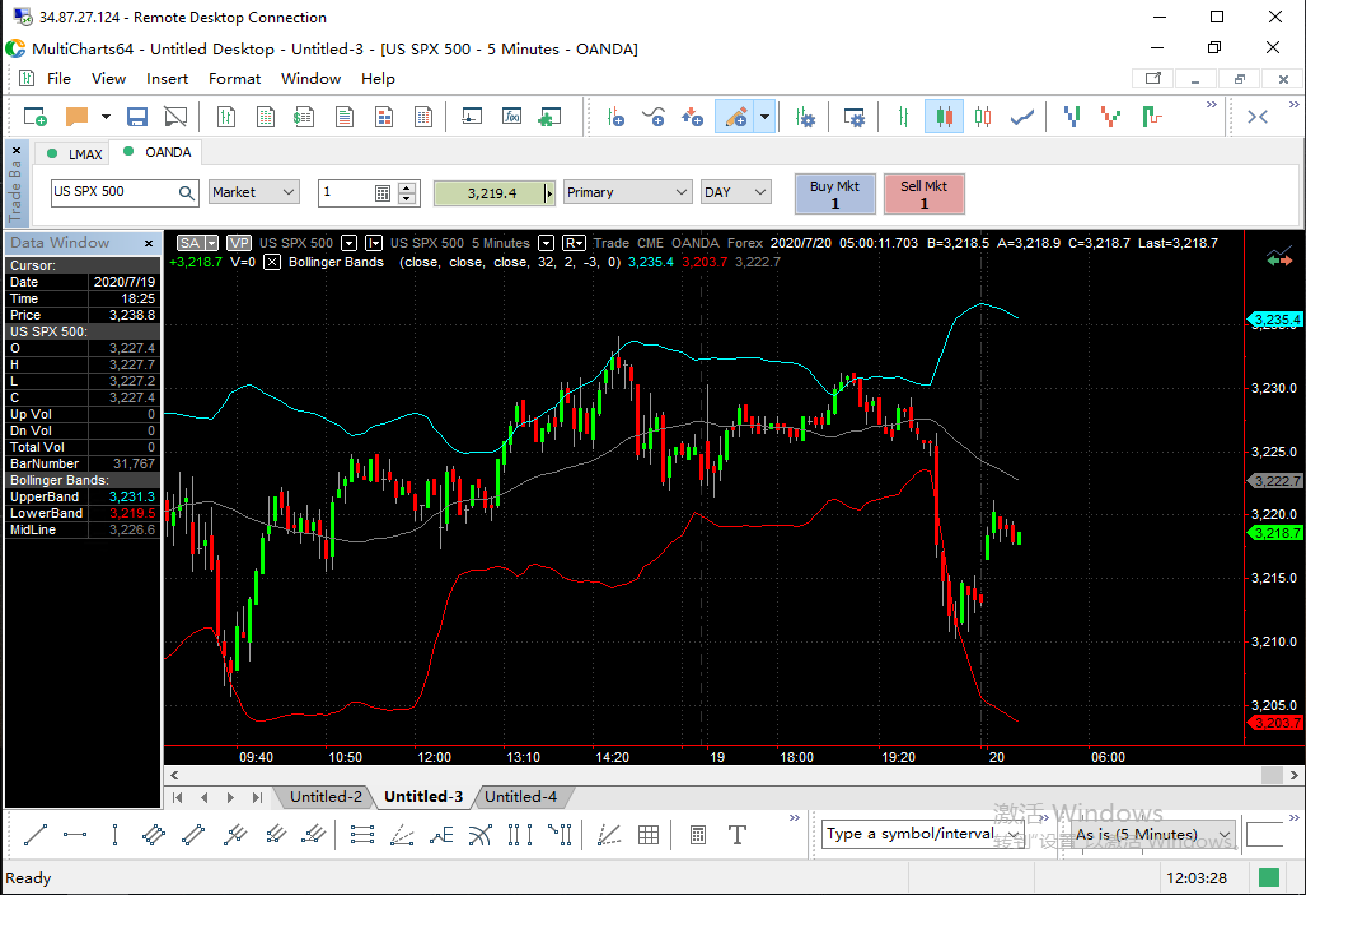
Task: Create a new workspace window
Action: [x=35, y=117]
